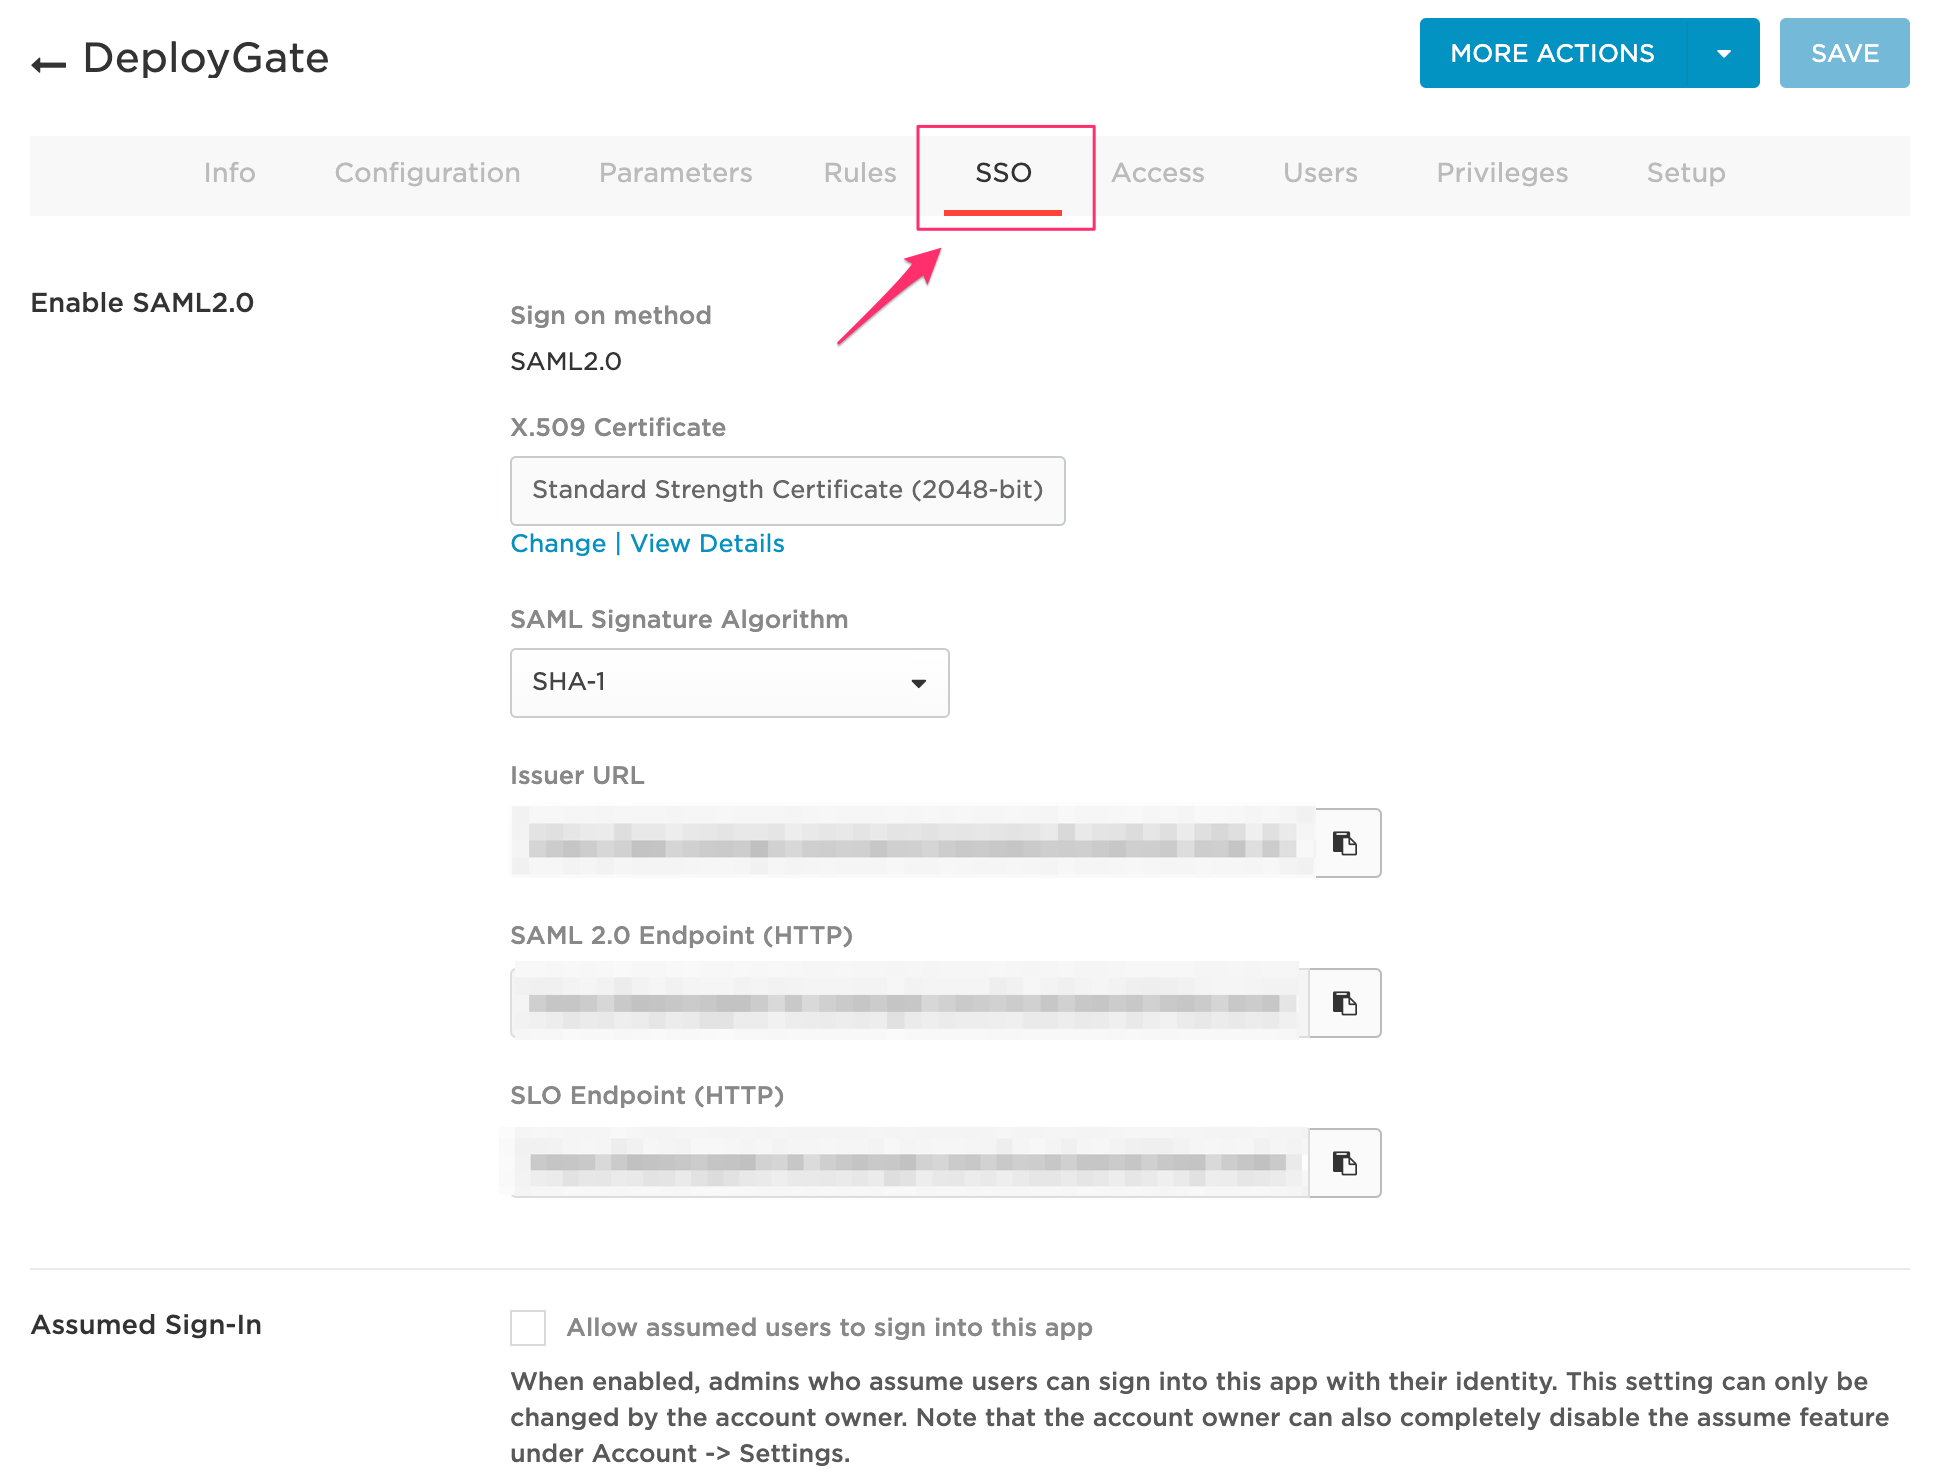This screenshot has height=1475, width=1945.
Task: Copy the SLO Endpoint value
Action: coord(1344,1162)
